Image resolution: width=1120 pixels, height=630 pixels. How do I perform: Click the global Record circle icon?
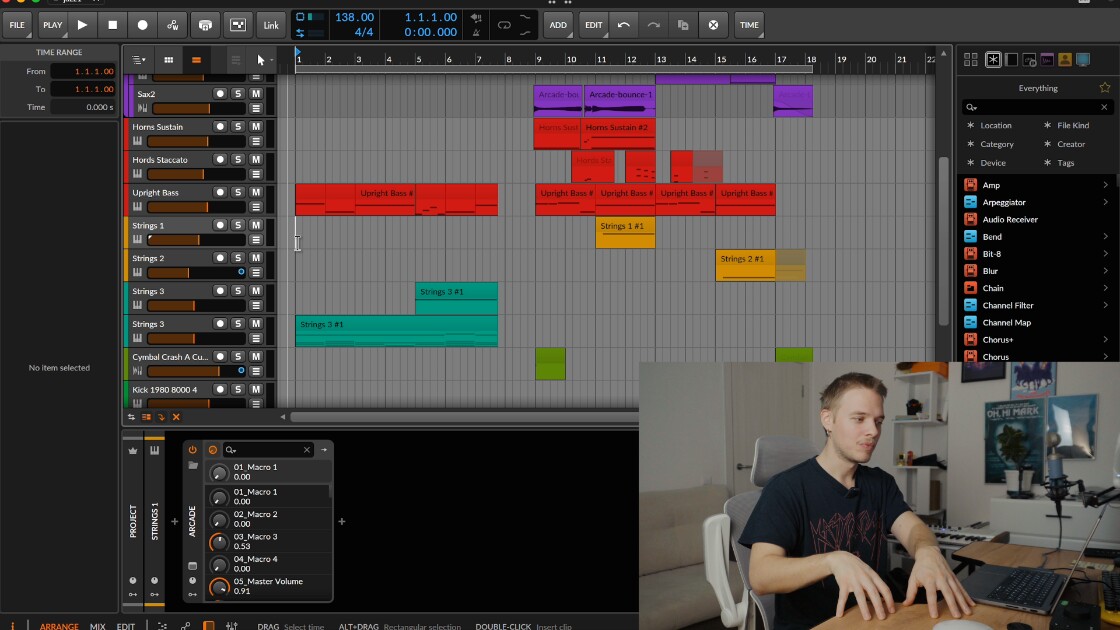click(x=142, y=25)
